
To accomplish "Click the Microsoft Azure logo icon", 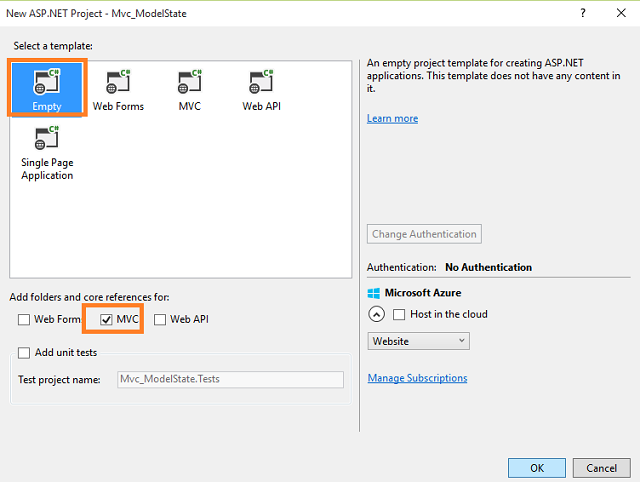I will click(x=373, y=293).
